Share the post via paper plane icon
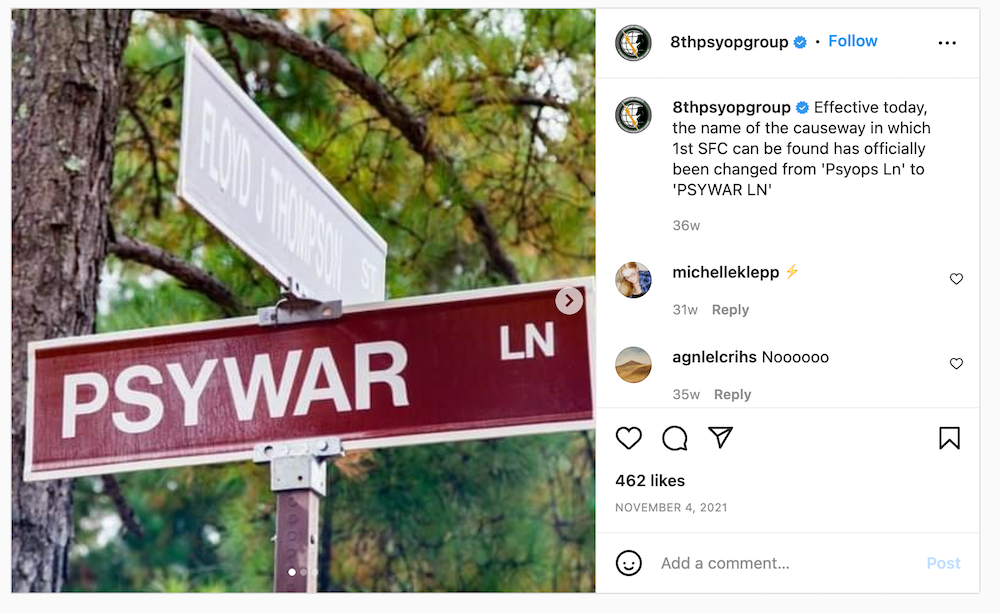 [720, 437]
